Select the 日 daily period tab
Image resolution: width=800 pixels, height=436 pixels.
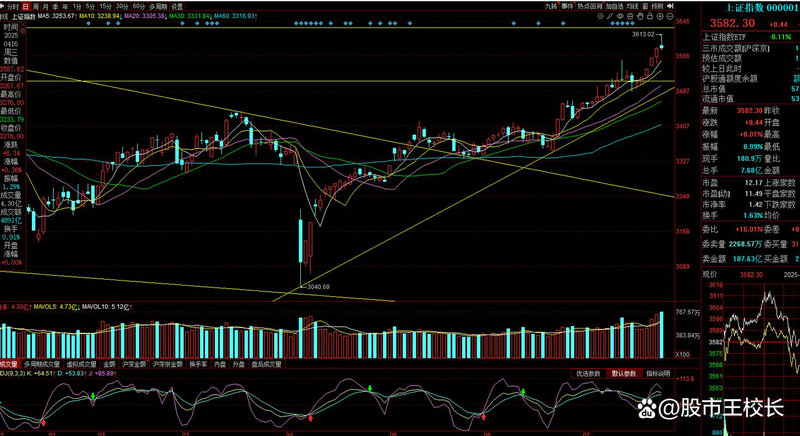[25, 6]
